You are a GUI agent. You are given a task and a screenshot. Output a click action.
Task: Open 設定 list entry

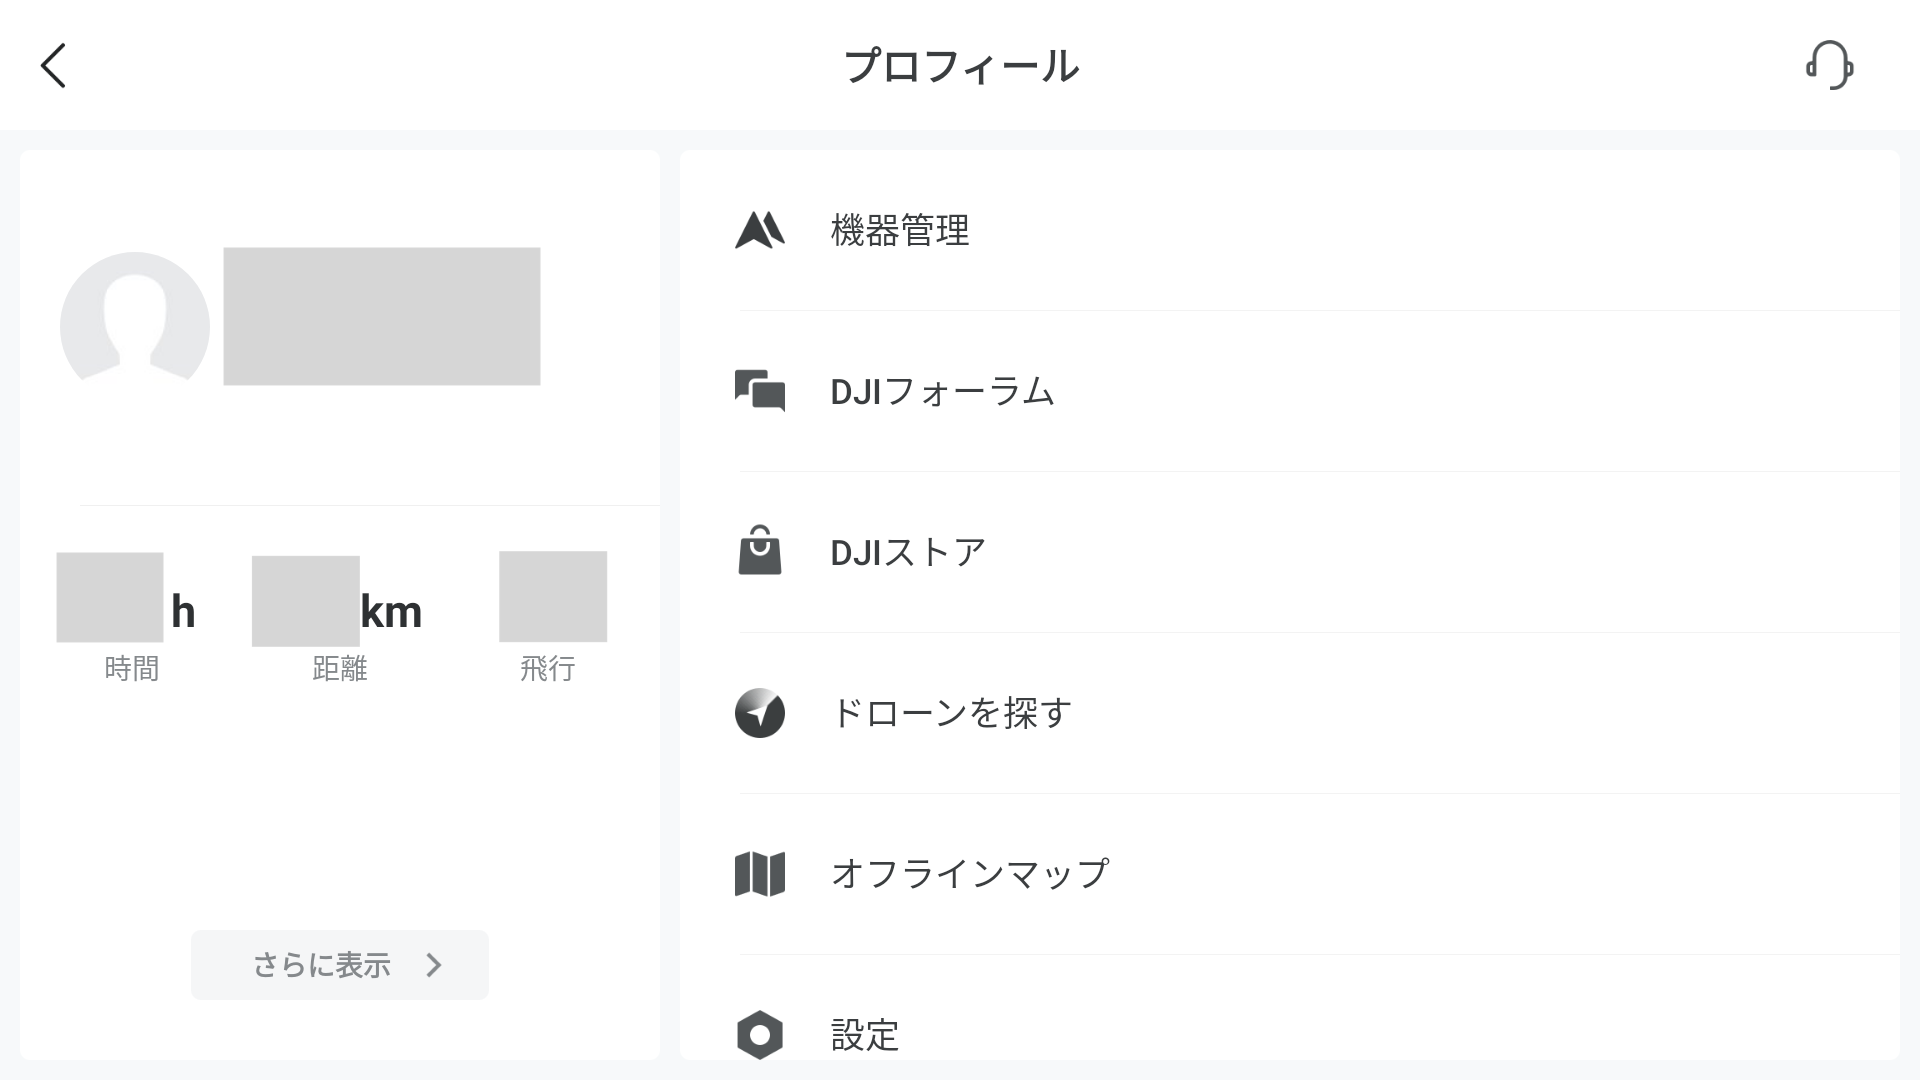1290,1012
